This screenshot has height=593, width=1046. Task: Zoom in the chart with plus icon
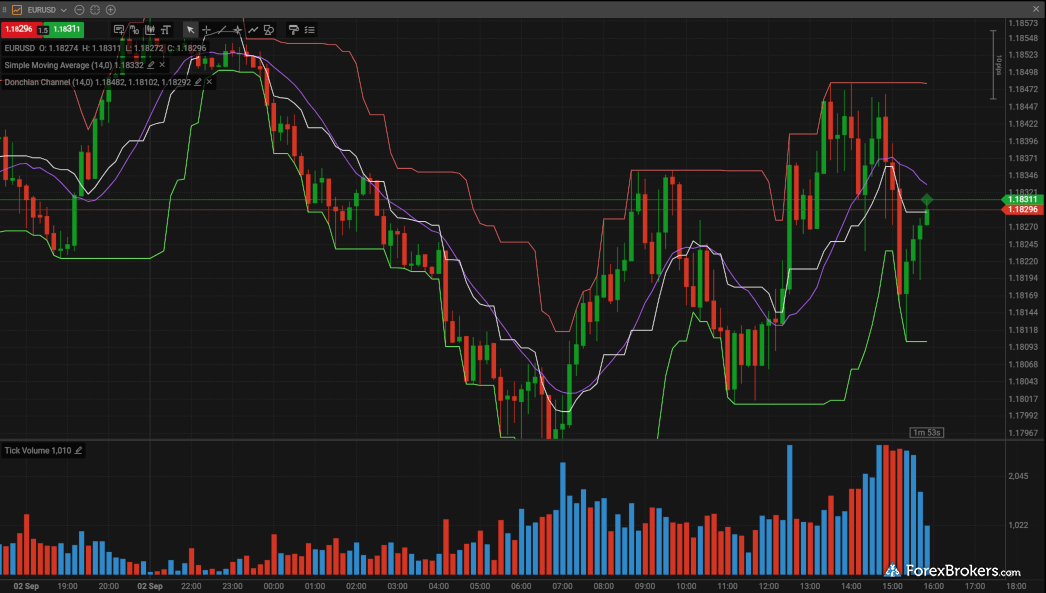tap(111, 10)
